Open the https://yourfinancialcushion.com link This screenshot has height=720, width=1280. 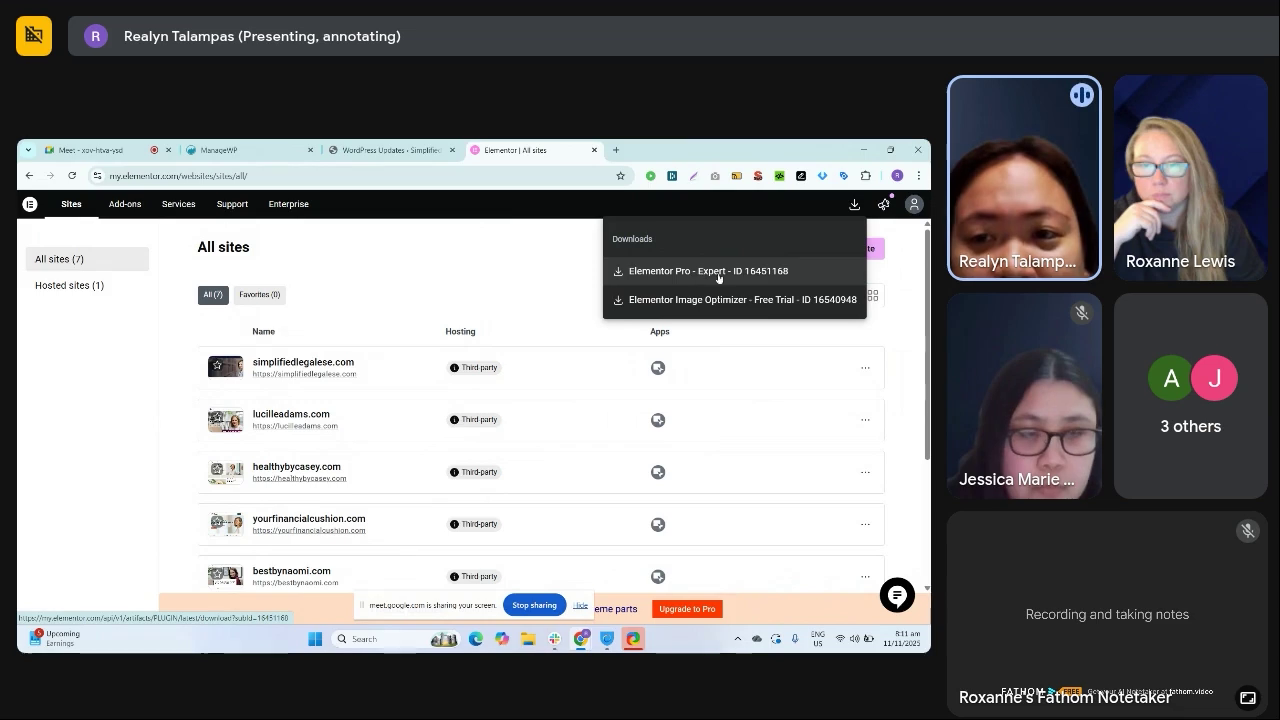click(309, 530)
